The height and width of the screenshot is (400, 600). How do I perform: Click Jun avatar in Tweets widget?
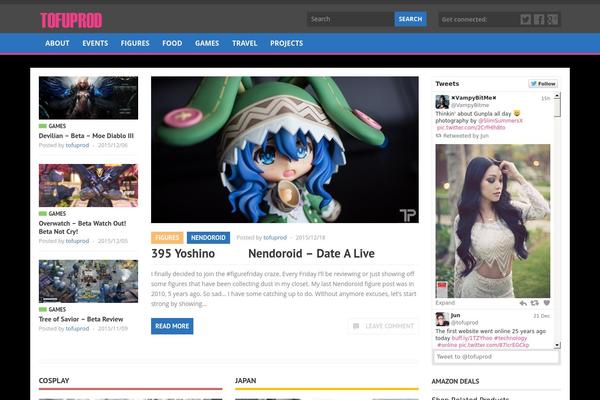tap(442, 319)
